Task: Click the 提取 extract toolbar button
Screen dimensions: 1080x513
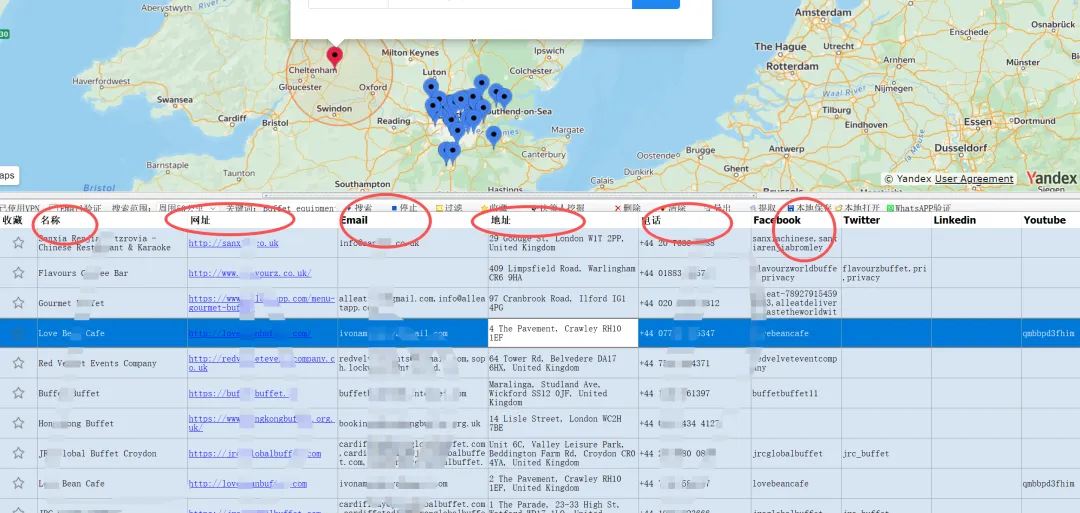Action: (763, 207)
